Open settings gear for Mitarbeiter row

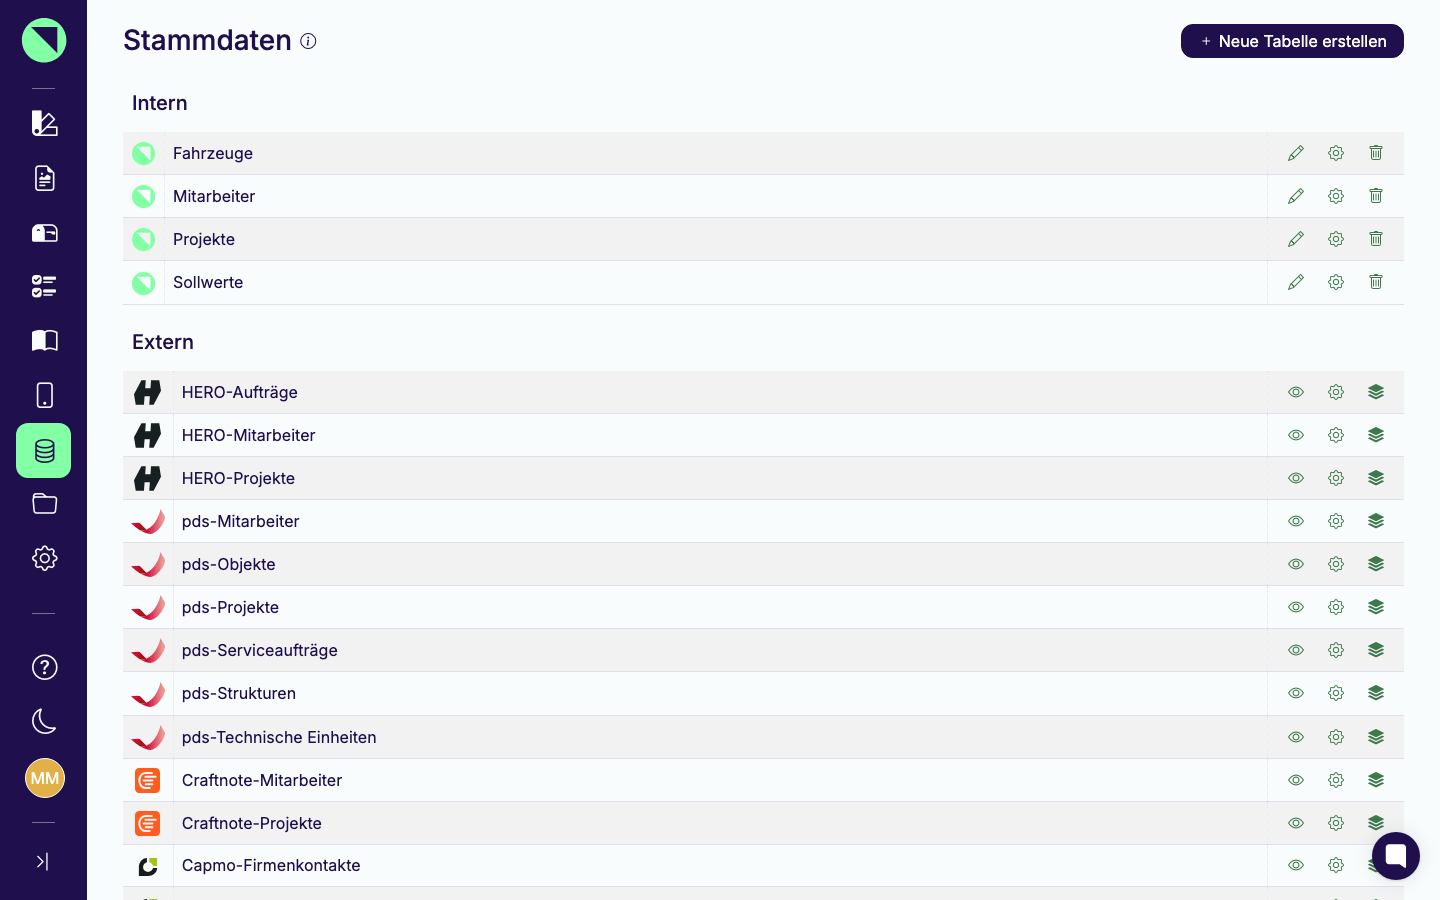point(1336,196)
